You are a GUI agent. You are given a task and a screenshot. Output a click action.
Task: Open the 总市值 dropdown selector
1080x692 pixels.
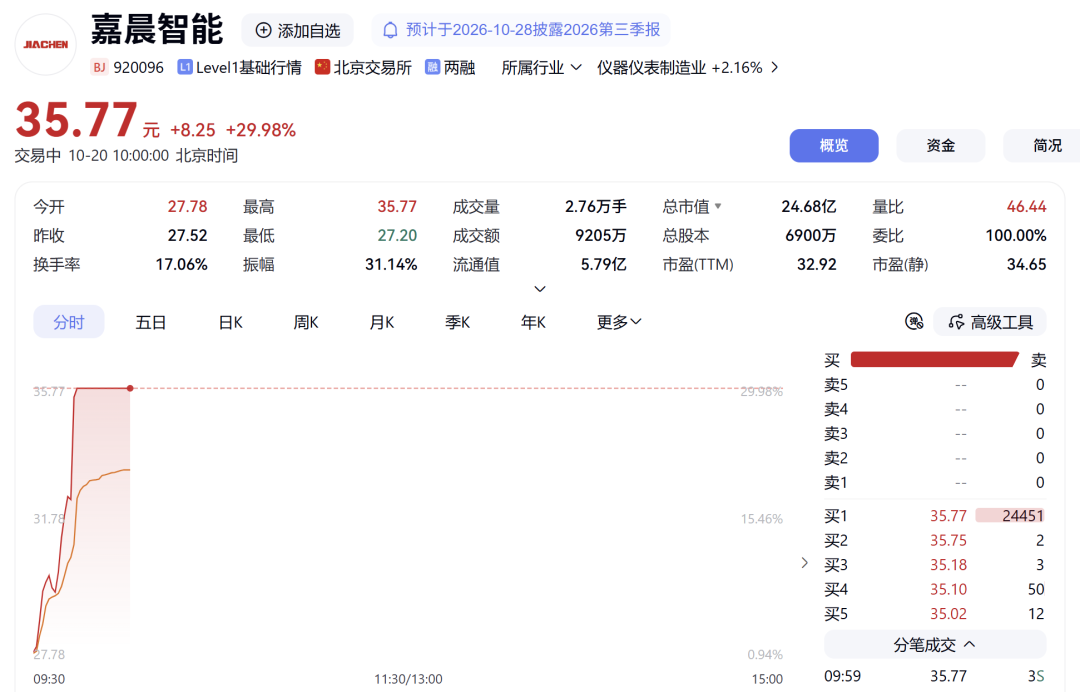pos(692,207)
